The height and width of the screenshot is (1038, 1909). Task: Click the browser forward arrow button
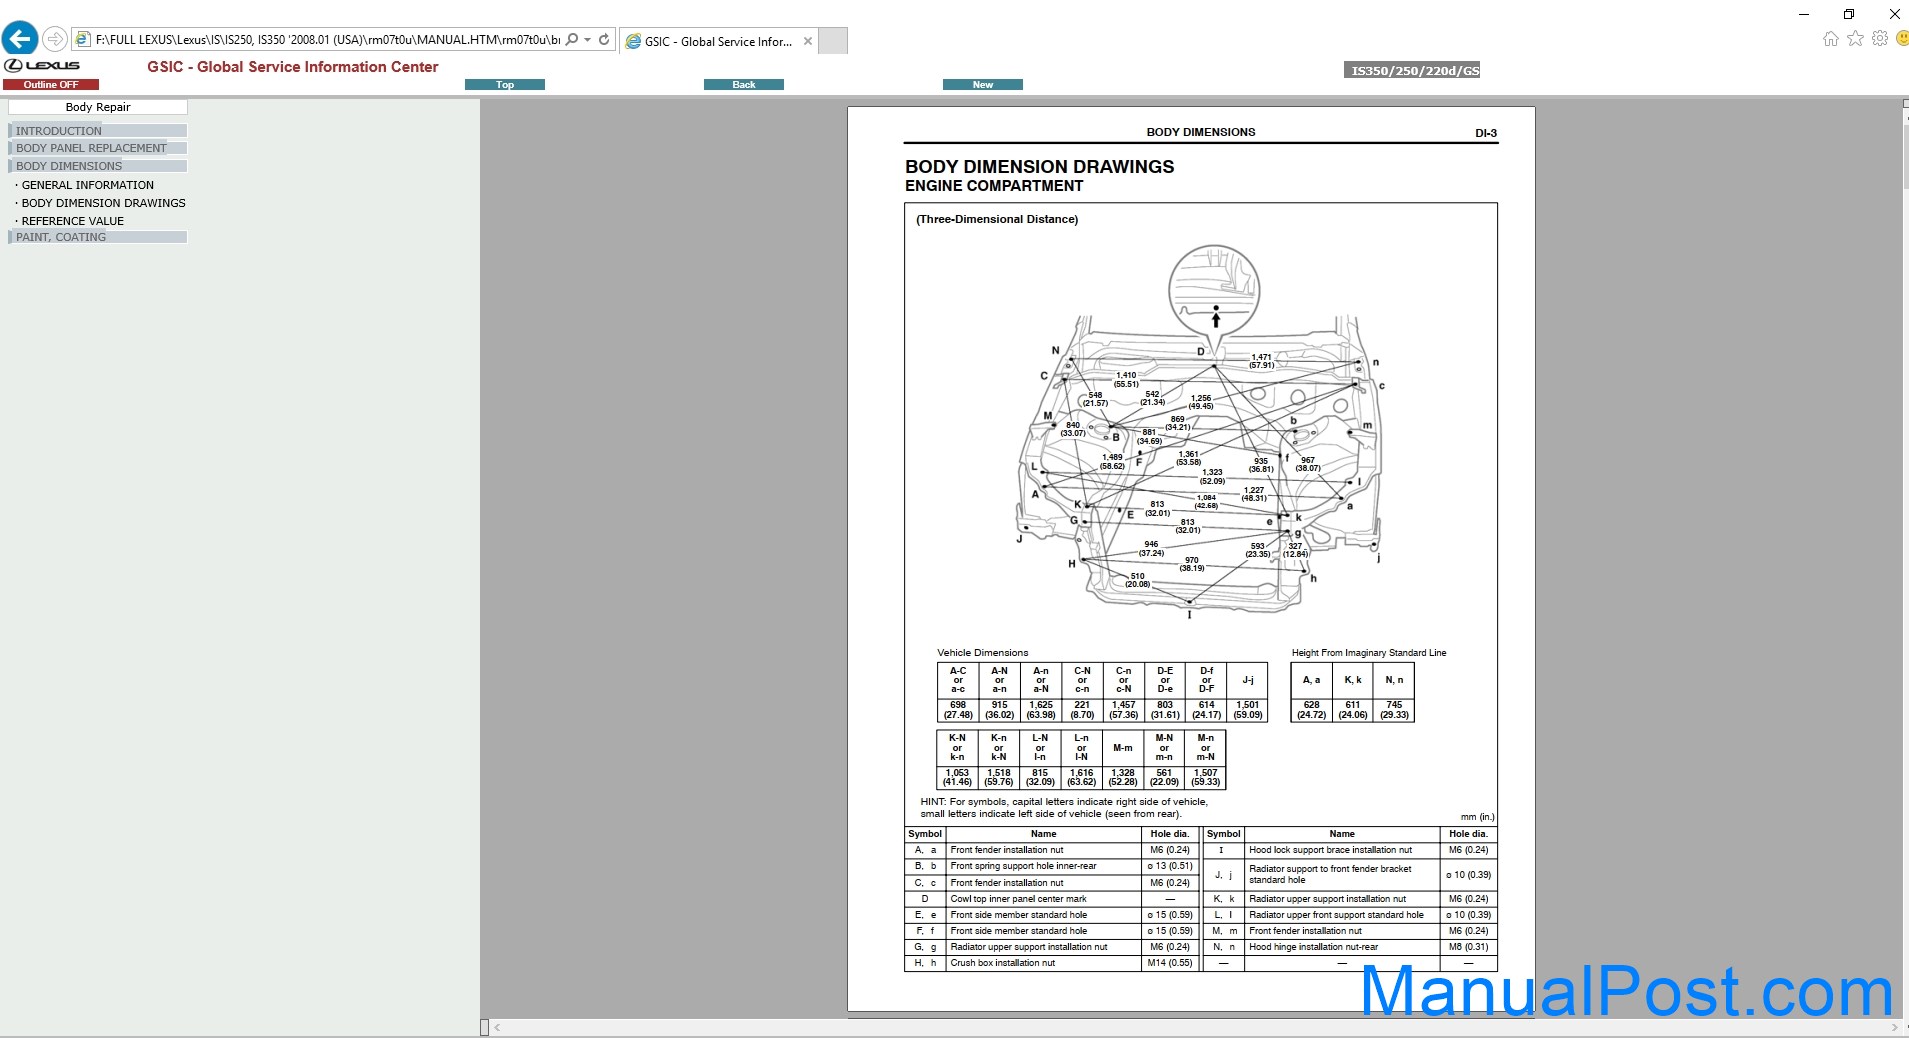55,40
